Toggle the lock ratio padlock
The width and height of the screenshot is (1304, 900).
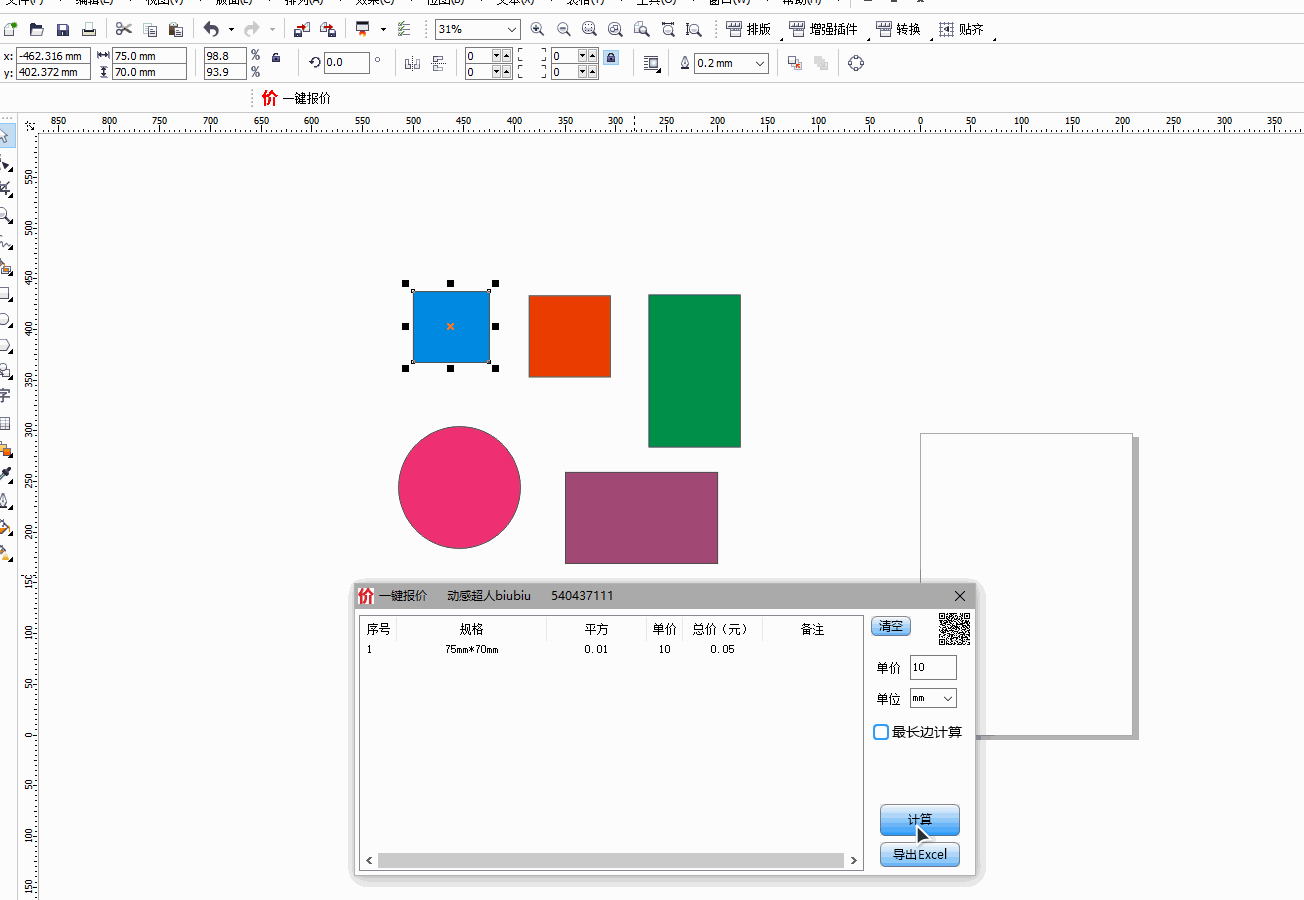click(276, 58)
